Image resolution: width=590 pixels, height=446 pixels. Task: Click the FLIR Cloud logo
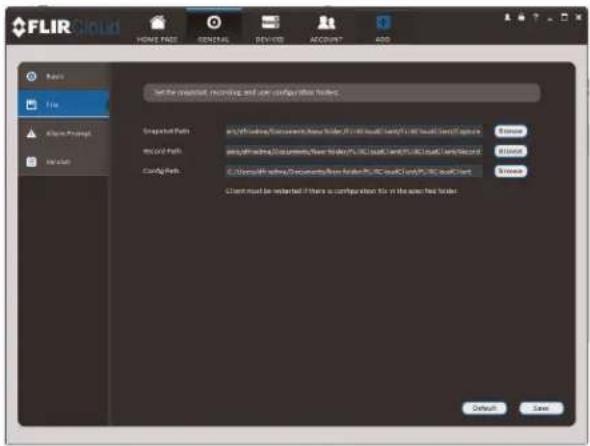point(66,27)
